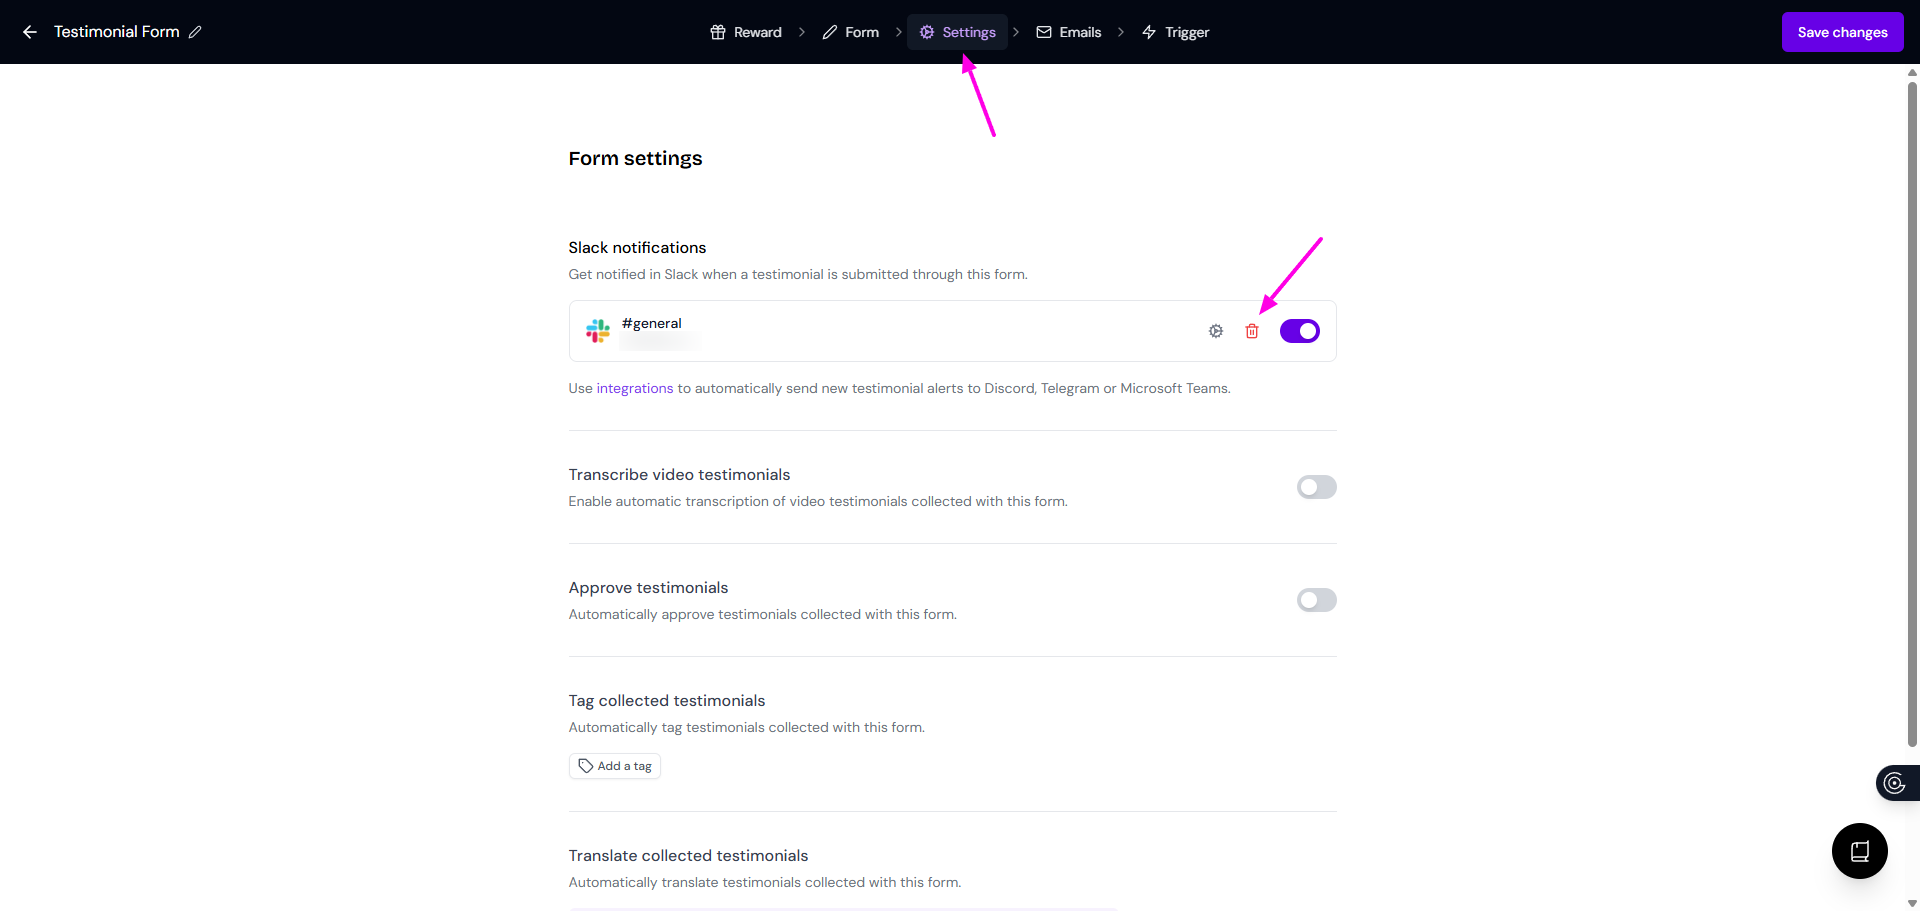The image size is (1920, 911).
Task: Open the floating help book button
Action: tap(1859, 851)
